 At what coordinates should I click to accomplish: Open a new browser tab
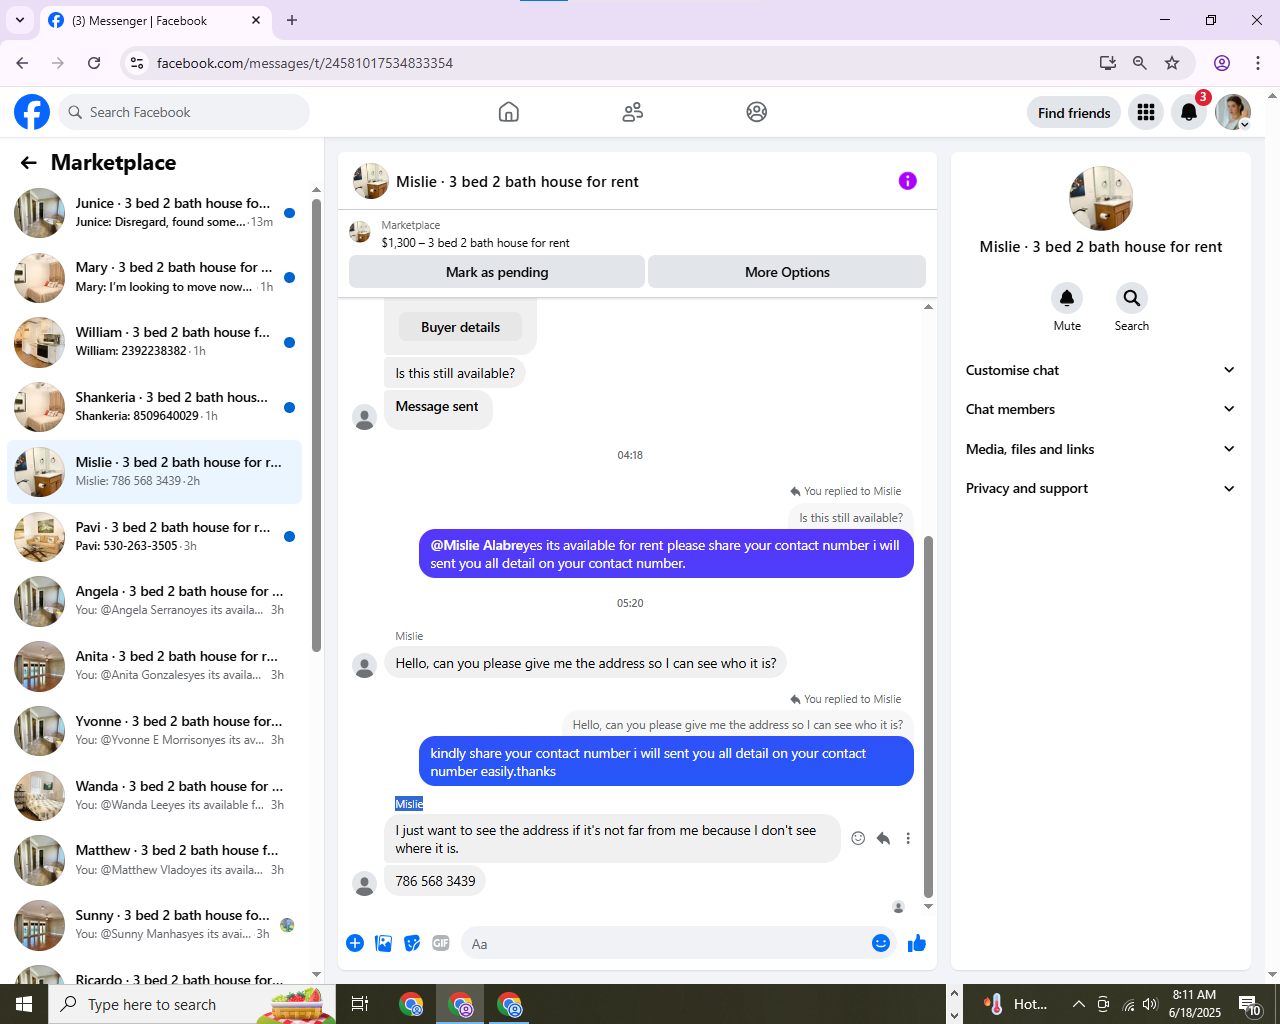292,20
